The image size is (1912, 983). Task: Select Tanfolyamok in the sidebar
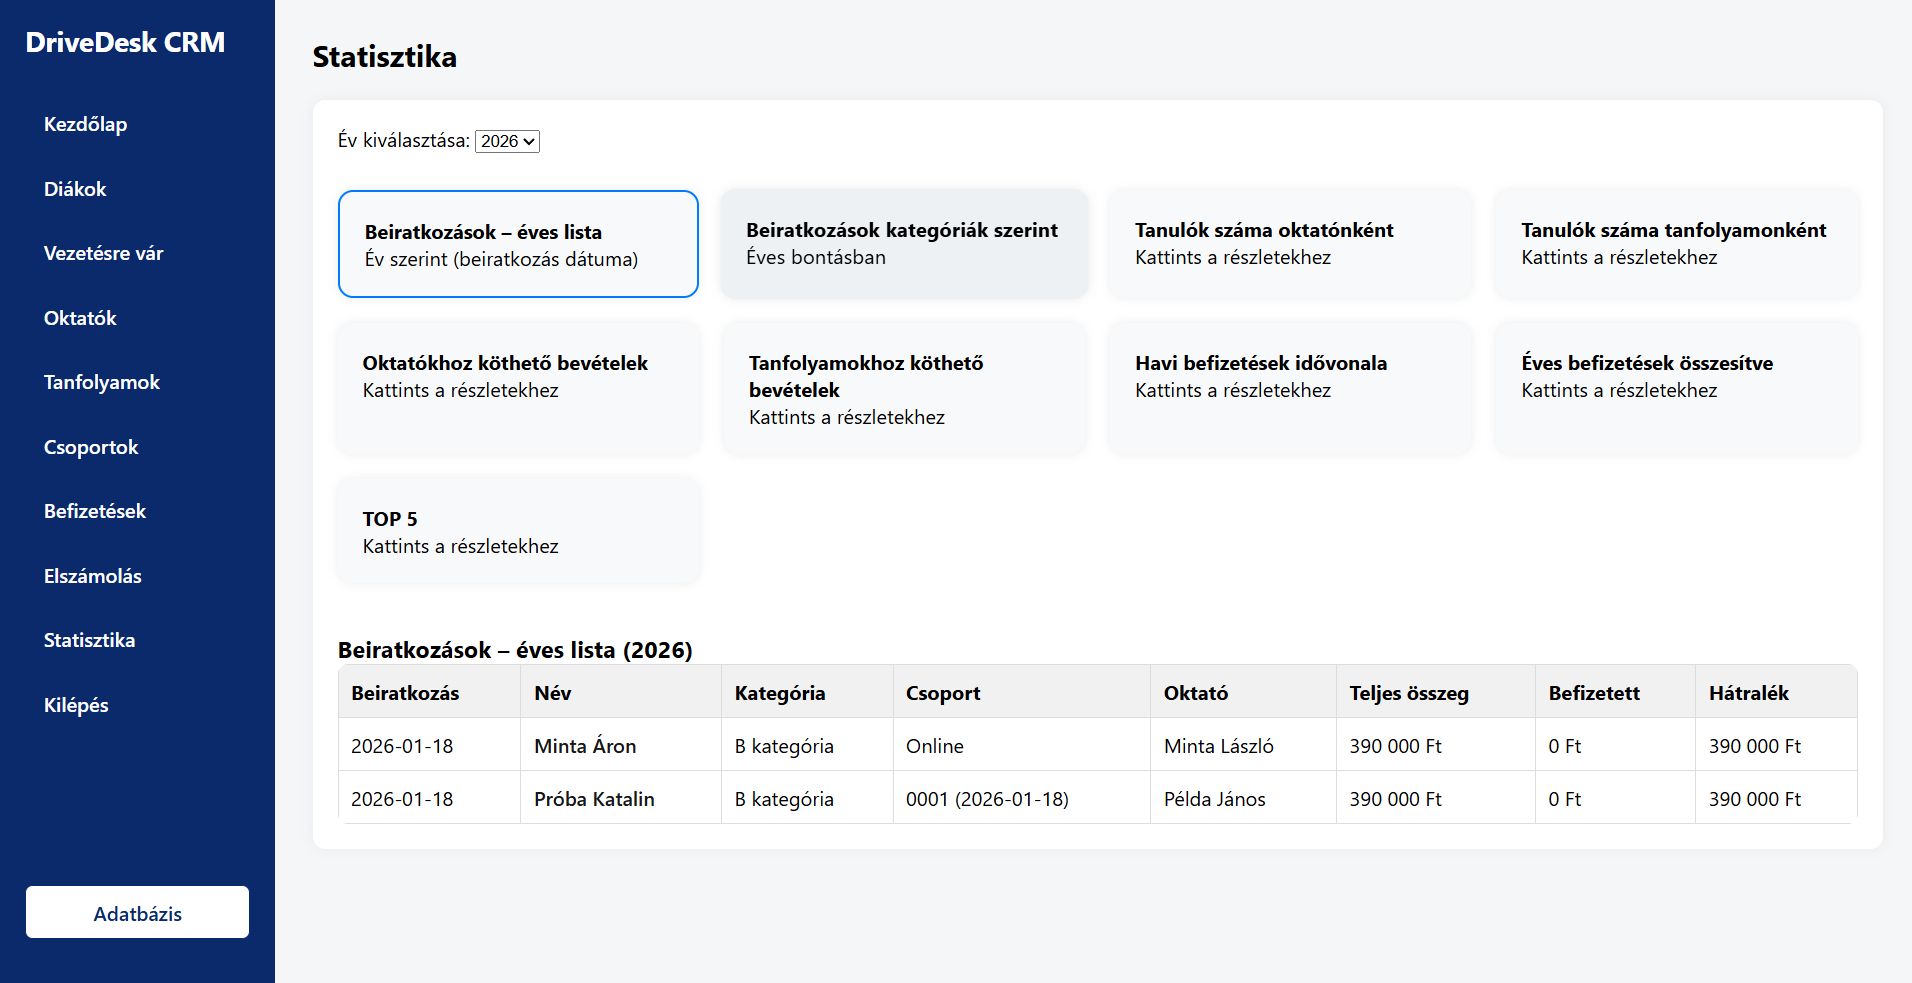coord(102,383)
